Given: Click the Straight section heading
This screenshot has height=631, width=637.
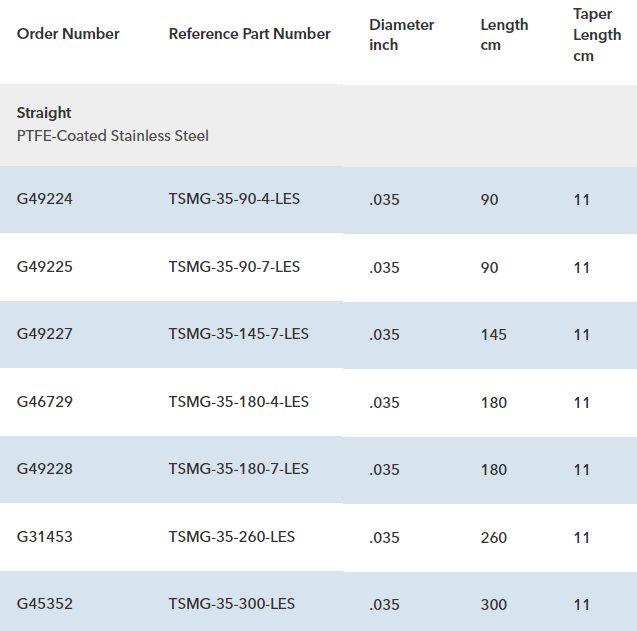Looking at the screenshot, I should tap(44, 113).
